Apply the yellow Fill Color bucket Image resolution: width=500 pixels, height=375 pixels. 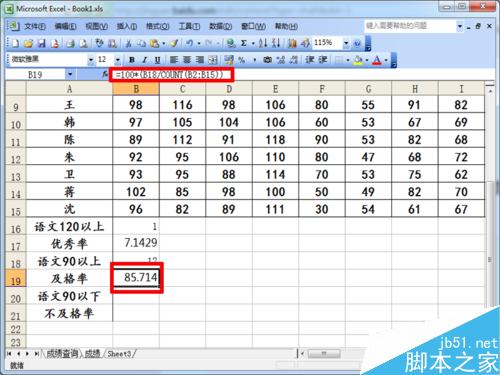358,60
